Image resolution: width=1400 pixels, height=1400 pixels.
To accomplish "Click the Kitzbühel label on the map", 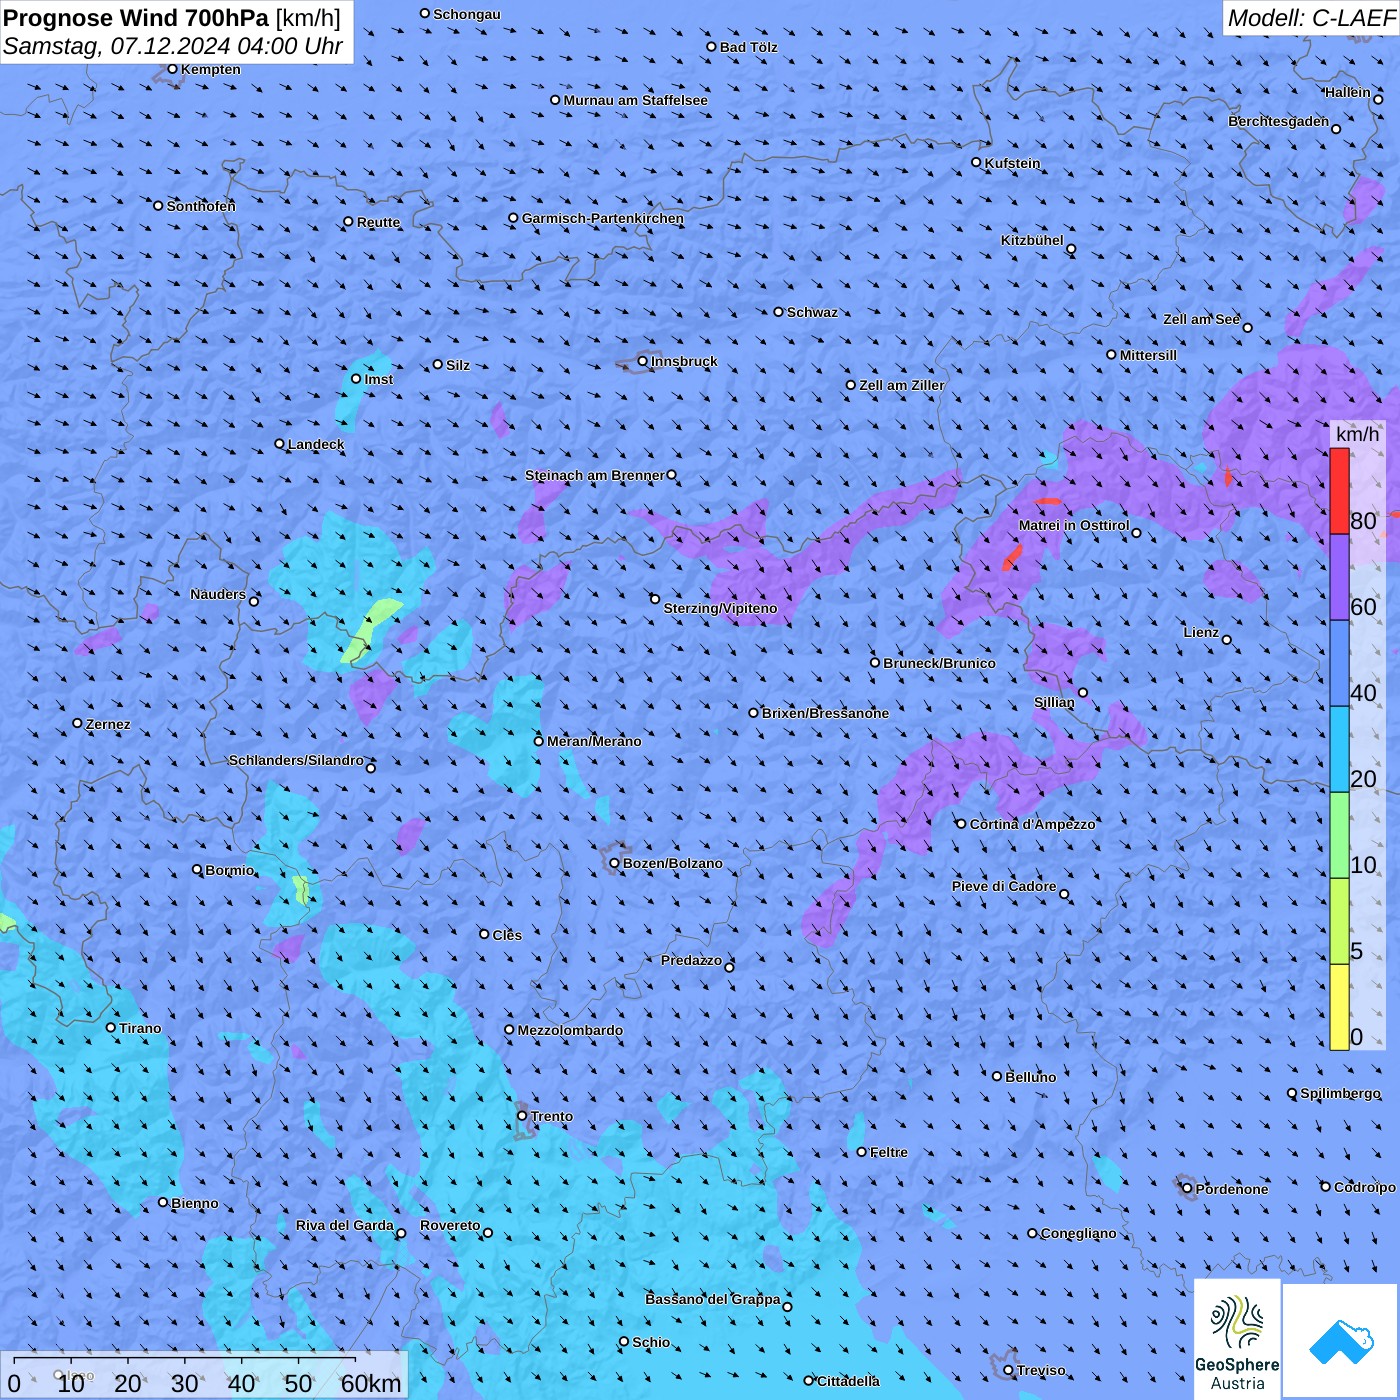I will coord(1032,240).
